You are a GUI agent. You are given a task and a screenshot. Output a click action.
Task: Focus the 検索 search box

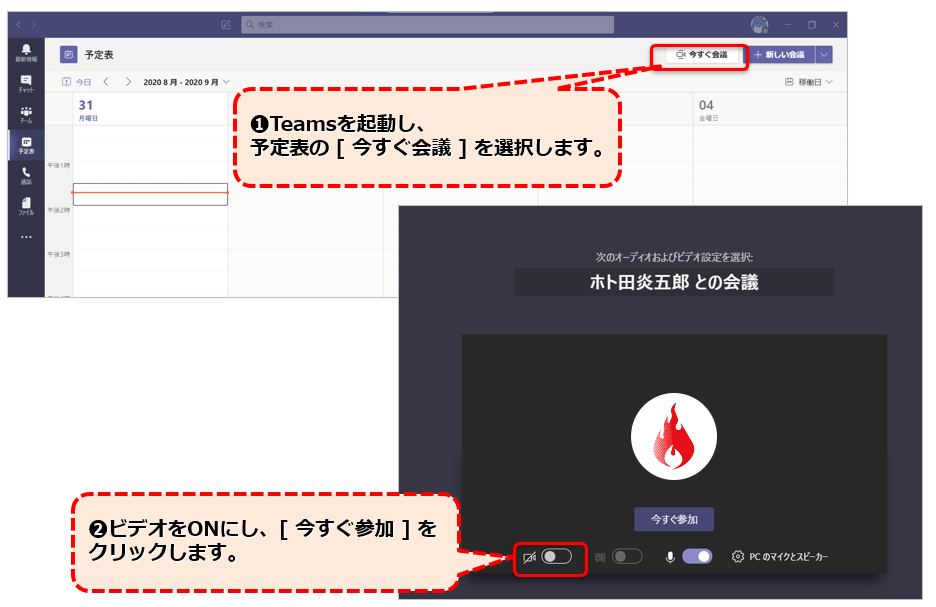click(427, 24)
